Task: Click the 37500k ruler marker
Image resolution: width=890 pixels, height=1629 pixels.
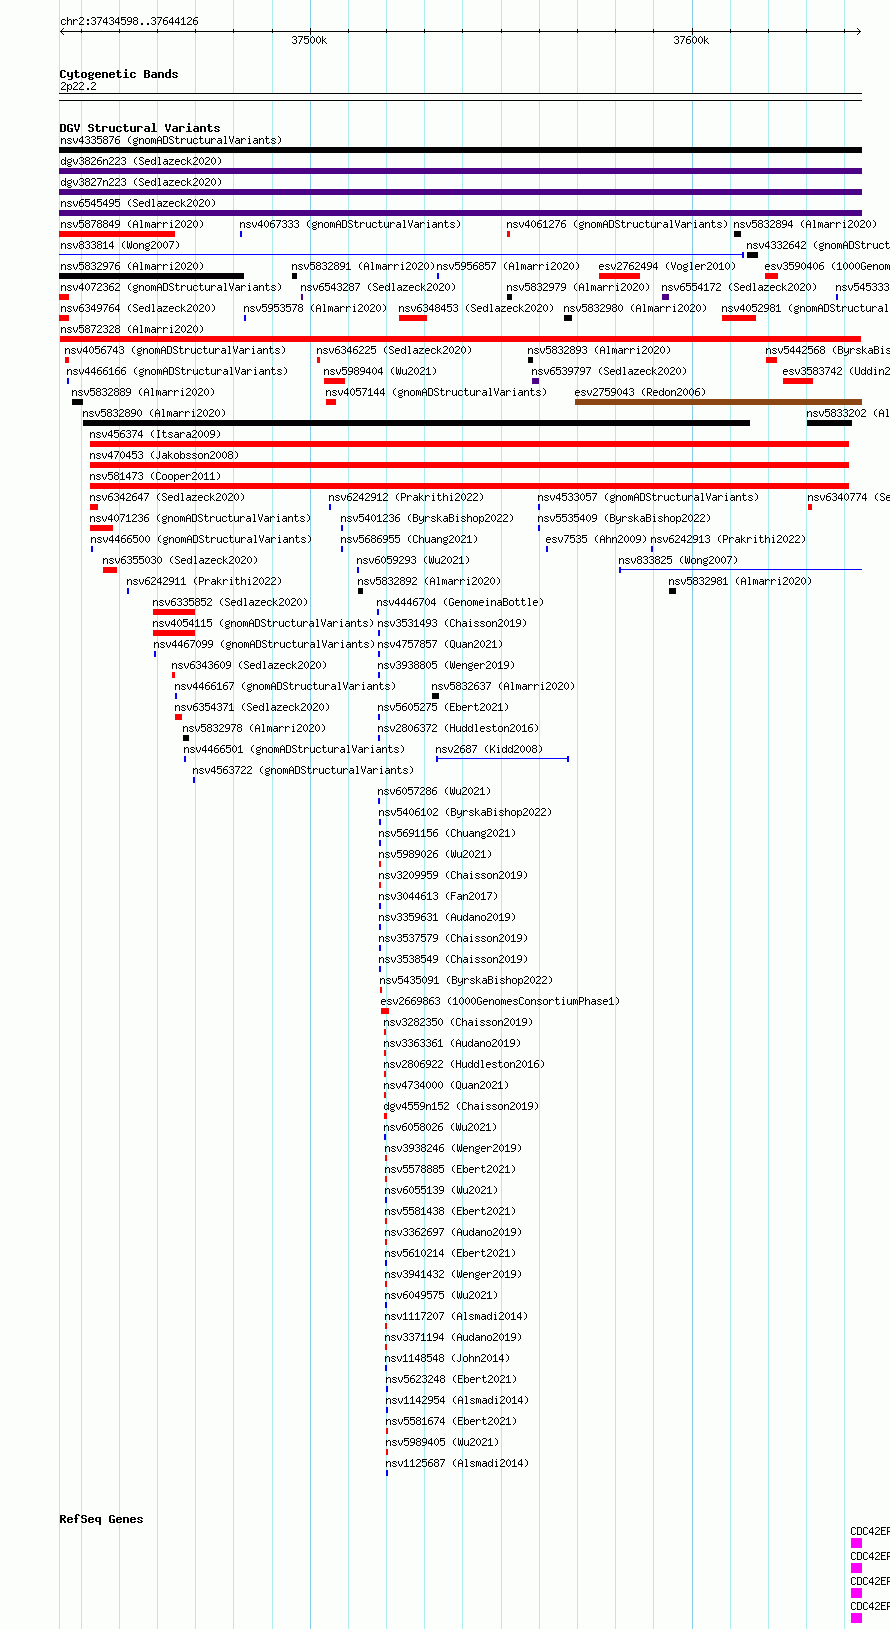Action: (x=309, y=40)
